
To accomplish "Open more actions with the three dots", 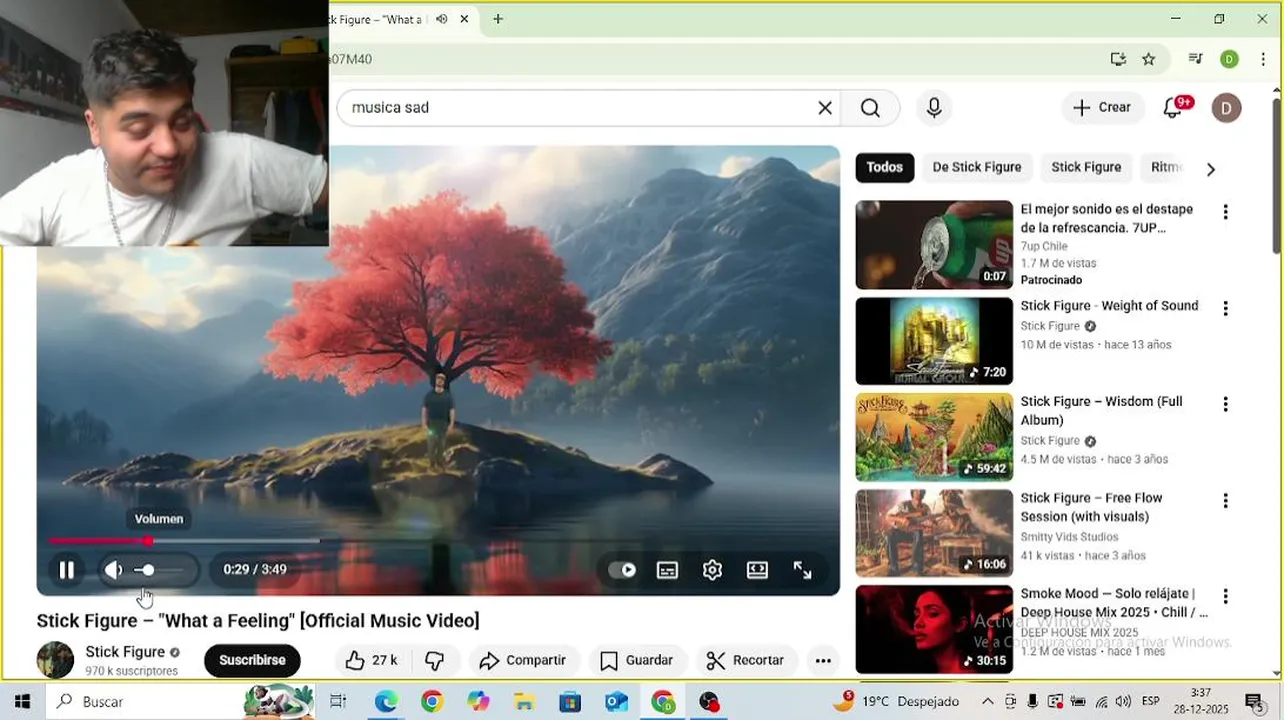I will pyautogui.click(x=823, y=660).
